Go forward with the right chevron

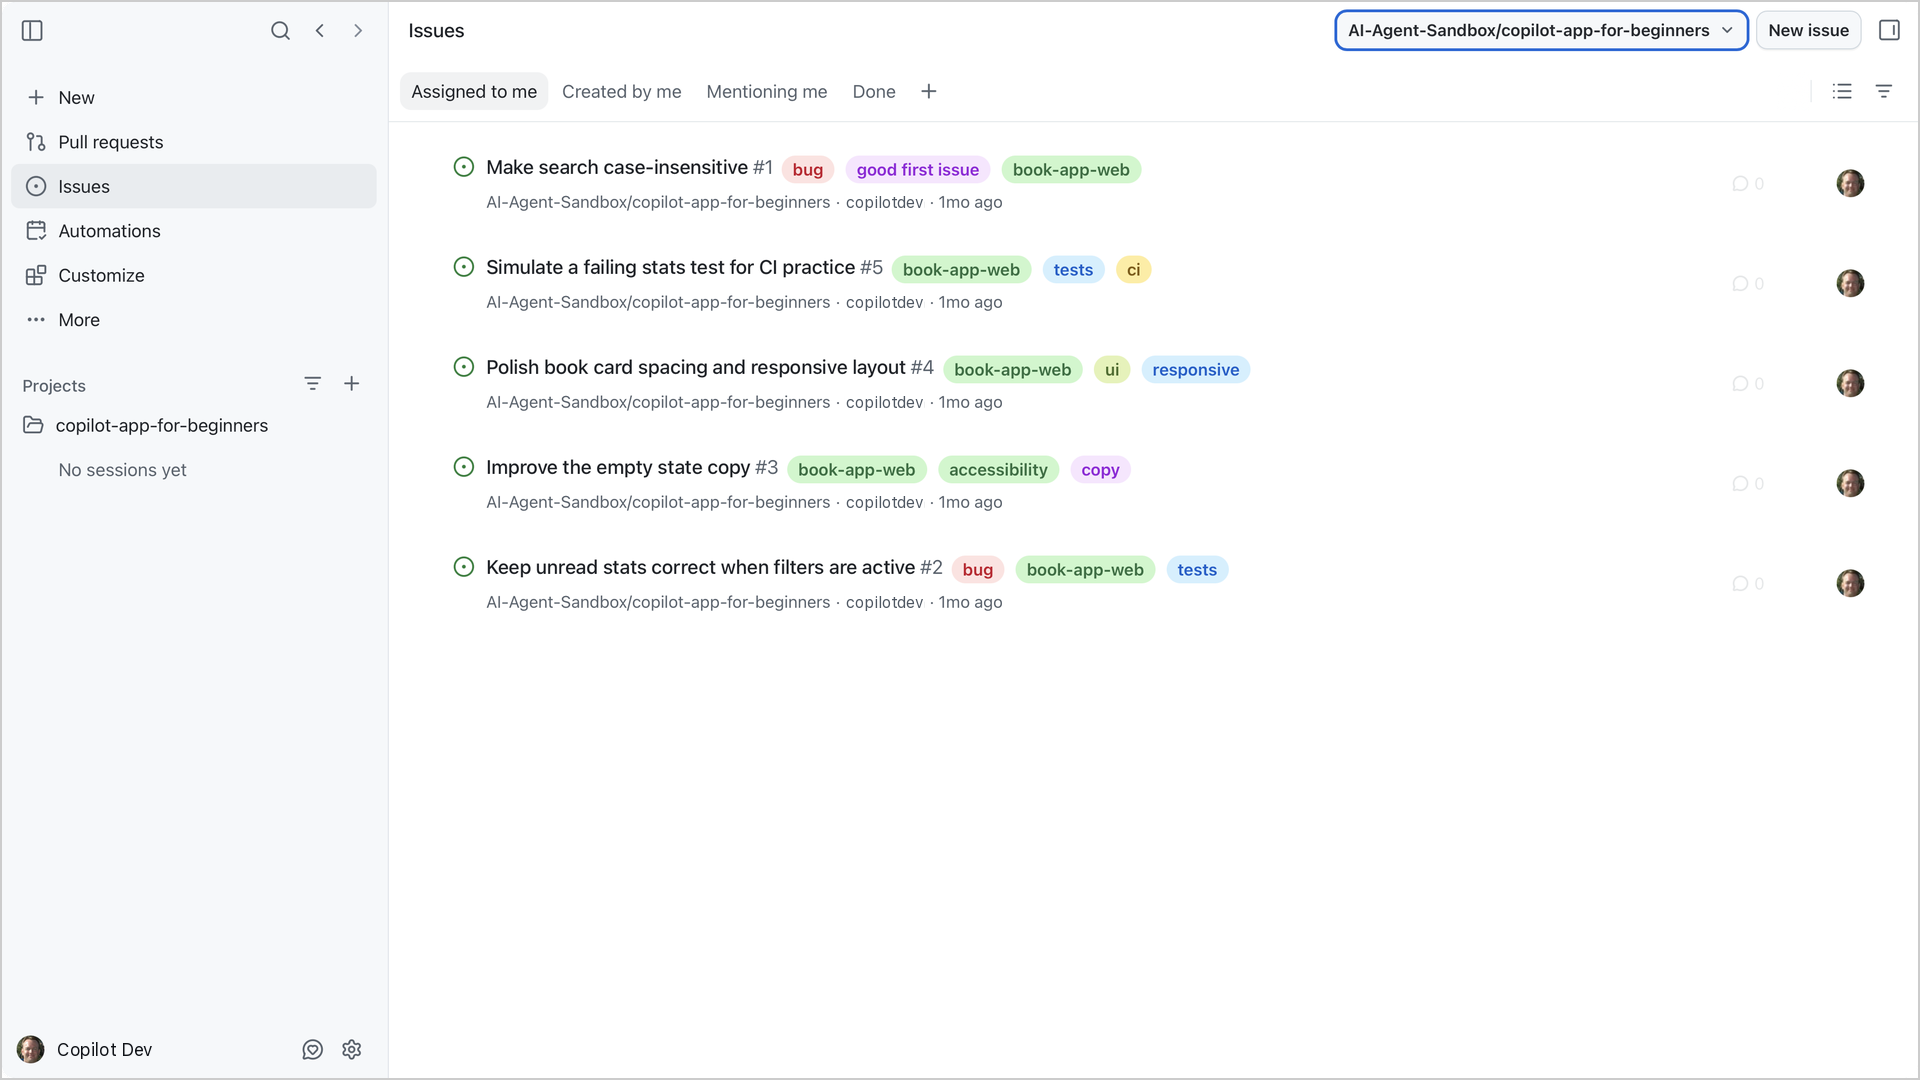point(358,31)
